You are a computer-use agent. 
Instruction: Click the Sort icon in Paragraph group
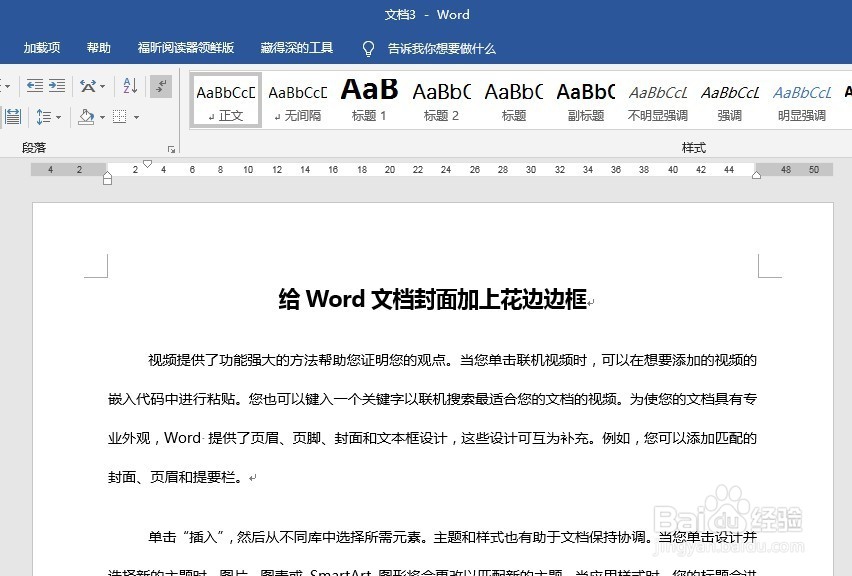[129, 87]
